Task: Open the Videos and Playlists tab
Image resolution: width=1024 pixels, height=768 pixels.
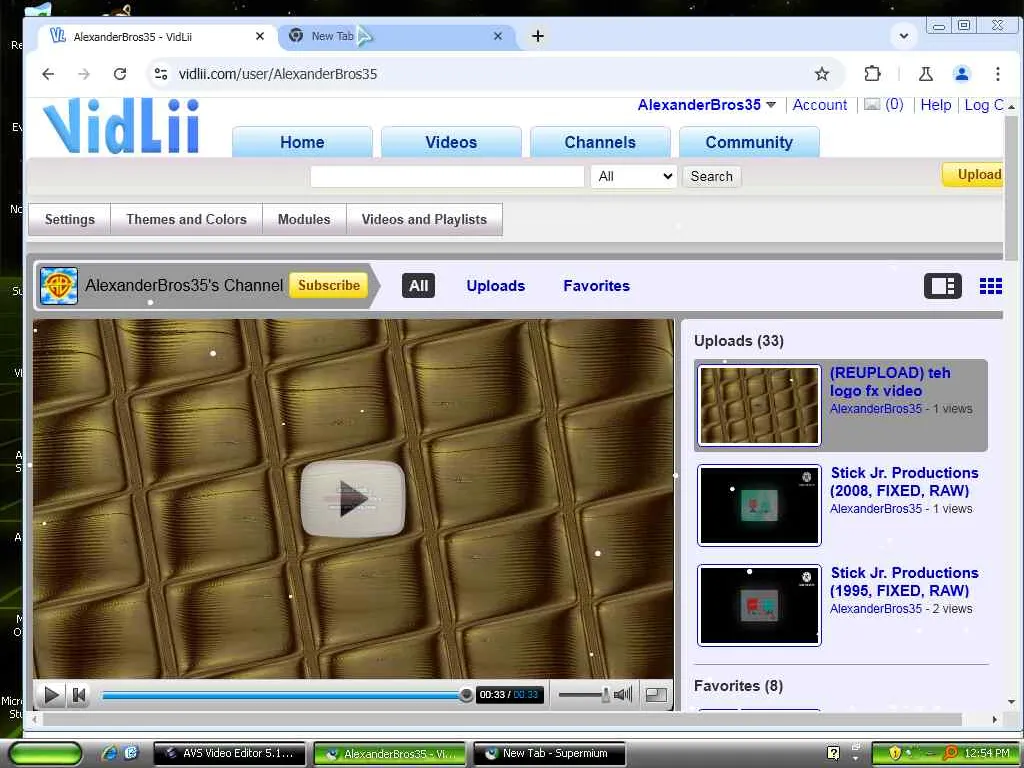Action: pyautogui.click(x=424, y=219)
